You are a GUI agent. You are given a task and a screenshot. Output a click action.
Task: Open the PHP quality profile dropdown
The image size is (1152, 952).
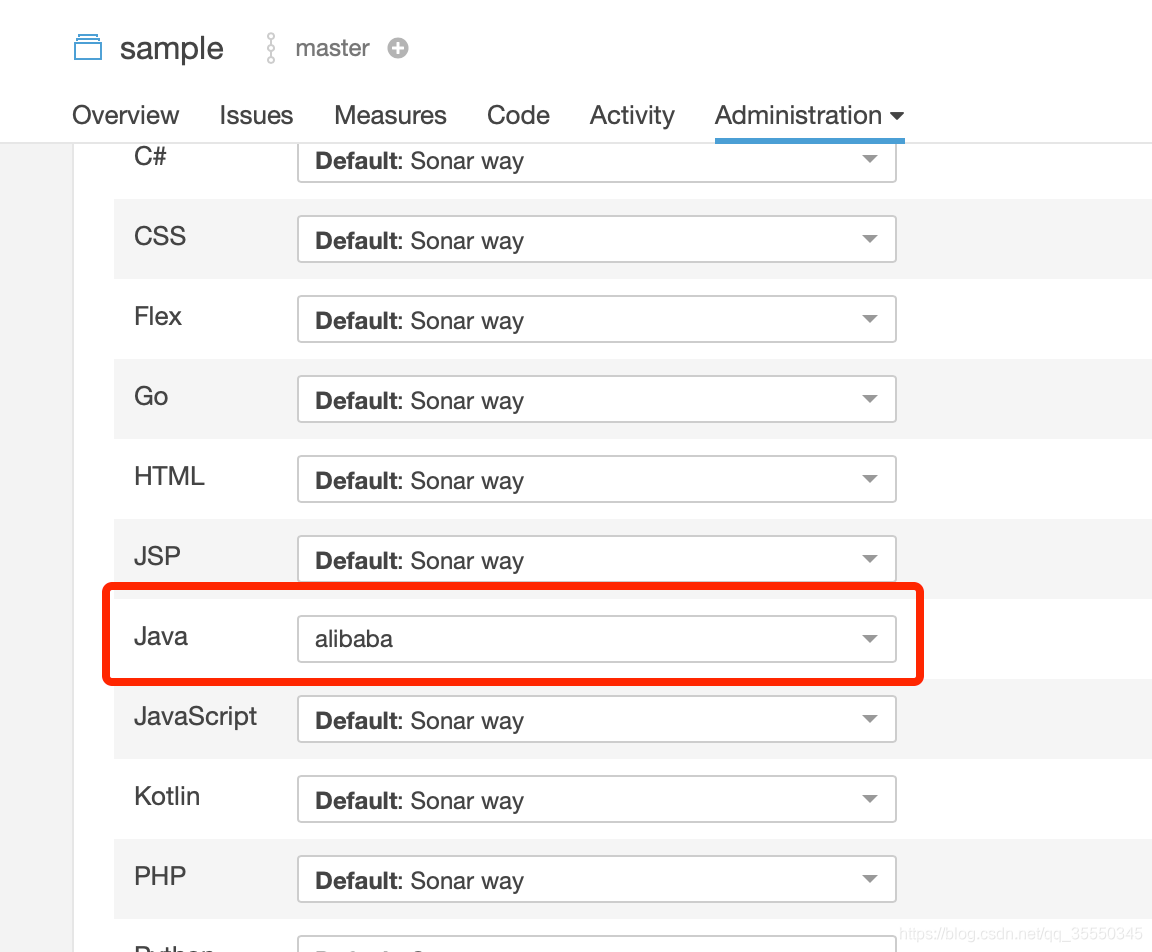point(597,879)
